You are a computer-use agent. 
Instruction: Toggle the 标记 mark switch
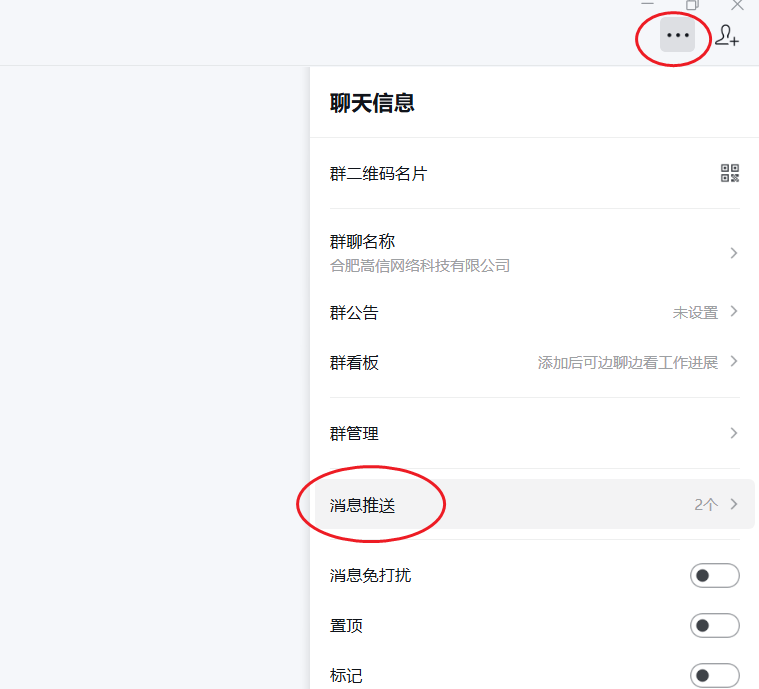714,675
